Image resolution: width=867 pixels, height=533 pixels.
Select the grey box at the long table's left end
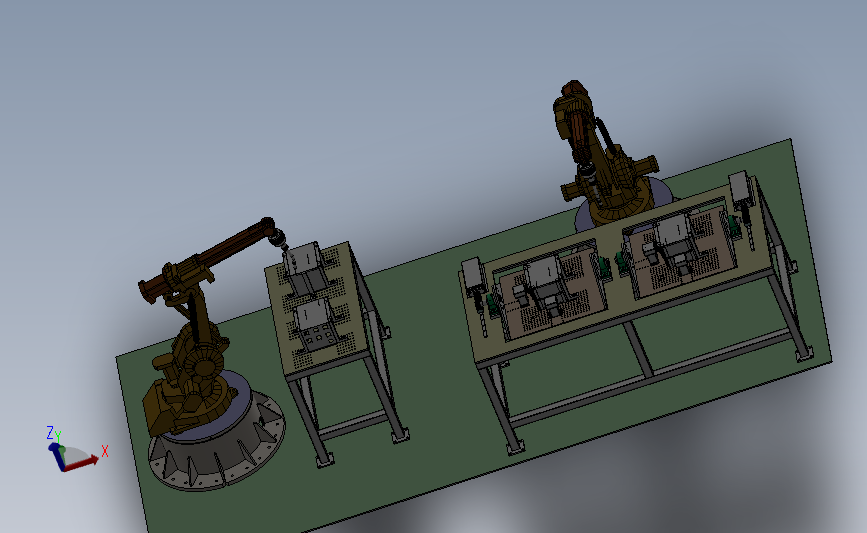pyautogui.click(x=473, y=275)
